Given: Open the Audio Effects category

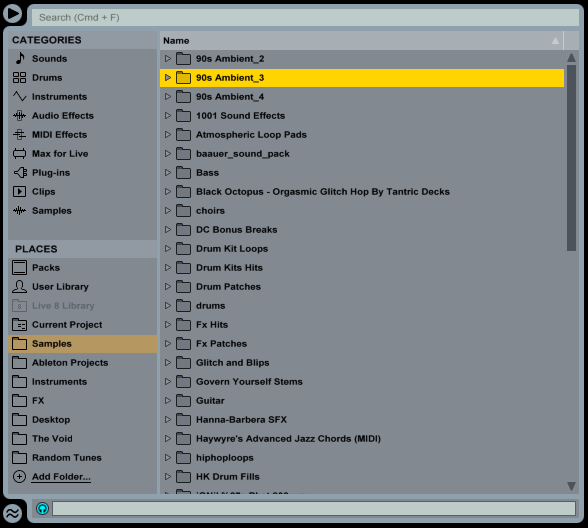Looking at the screenshot, I should pyautogui.click(x=82, y=116).
